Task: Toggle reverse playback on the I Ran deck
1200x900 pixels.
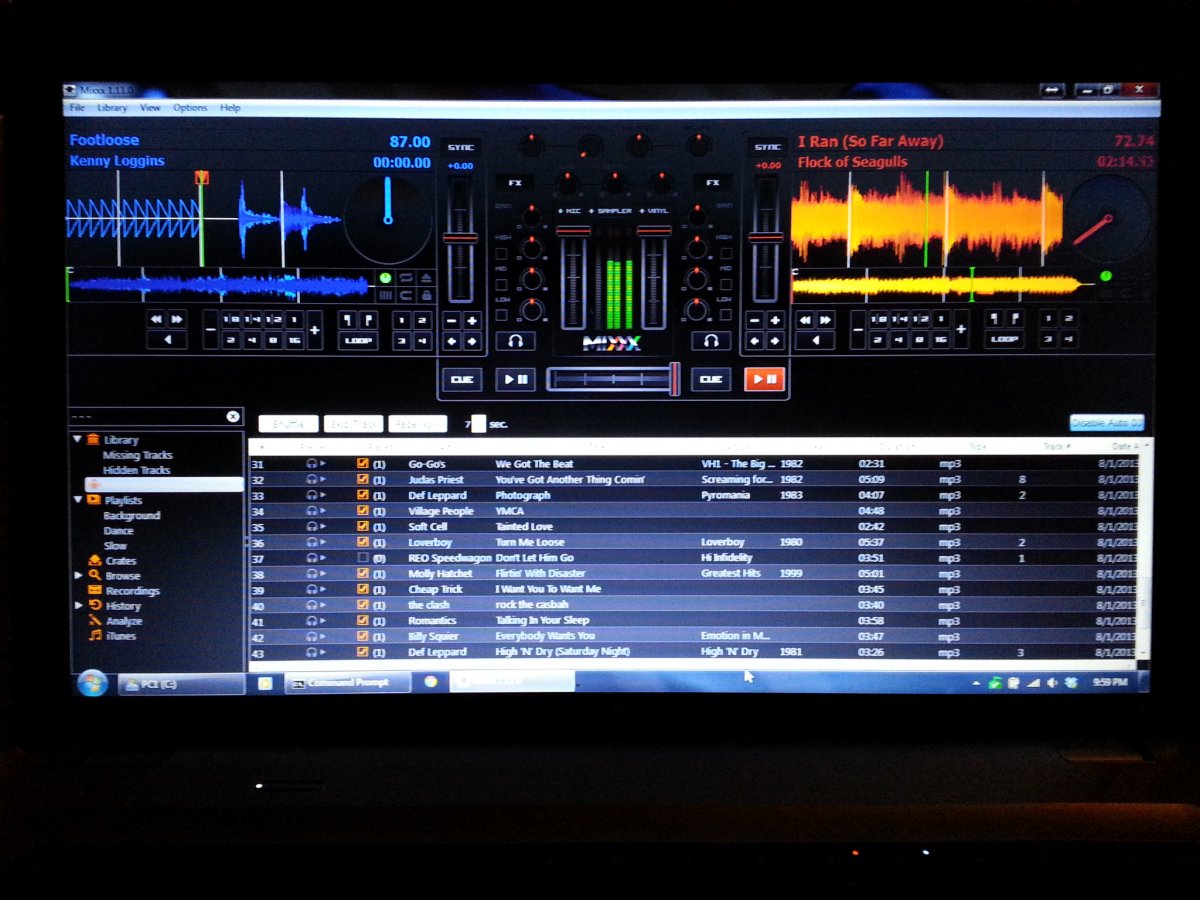Action: tap(815, 340)
